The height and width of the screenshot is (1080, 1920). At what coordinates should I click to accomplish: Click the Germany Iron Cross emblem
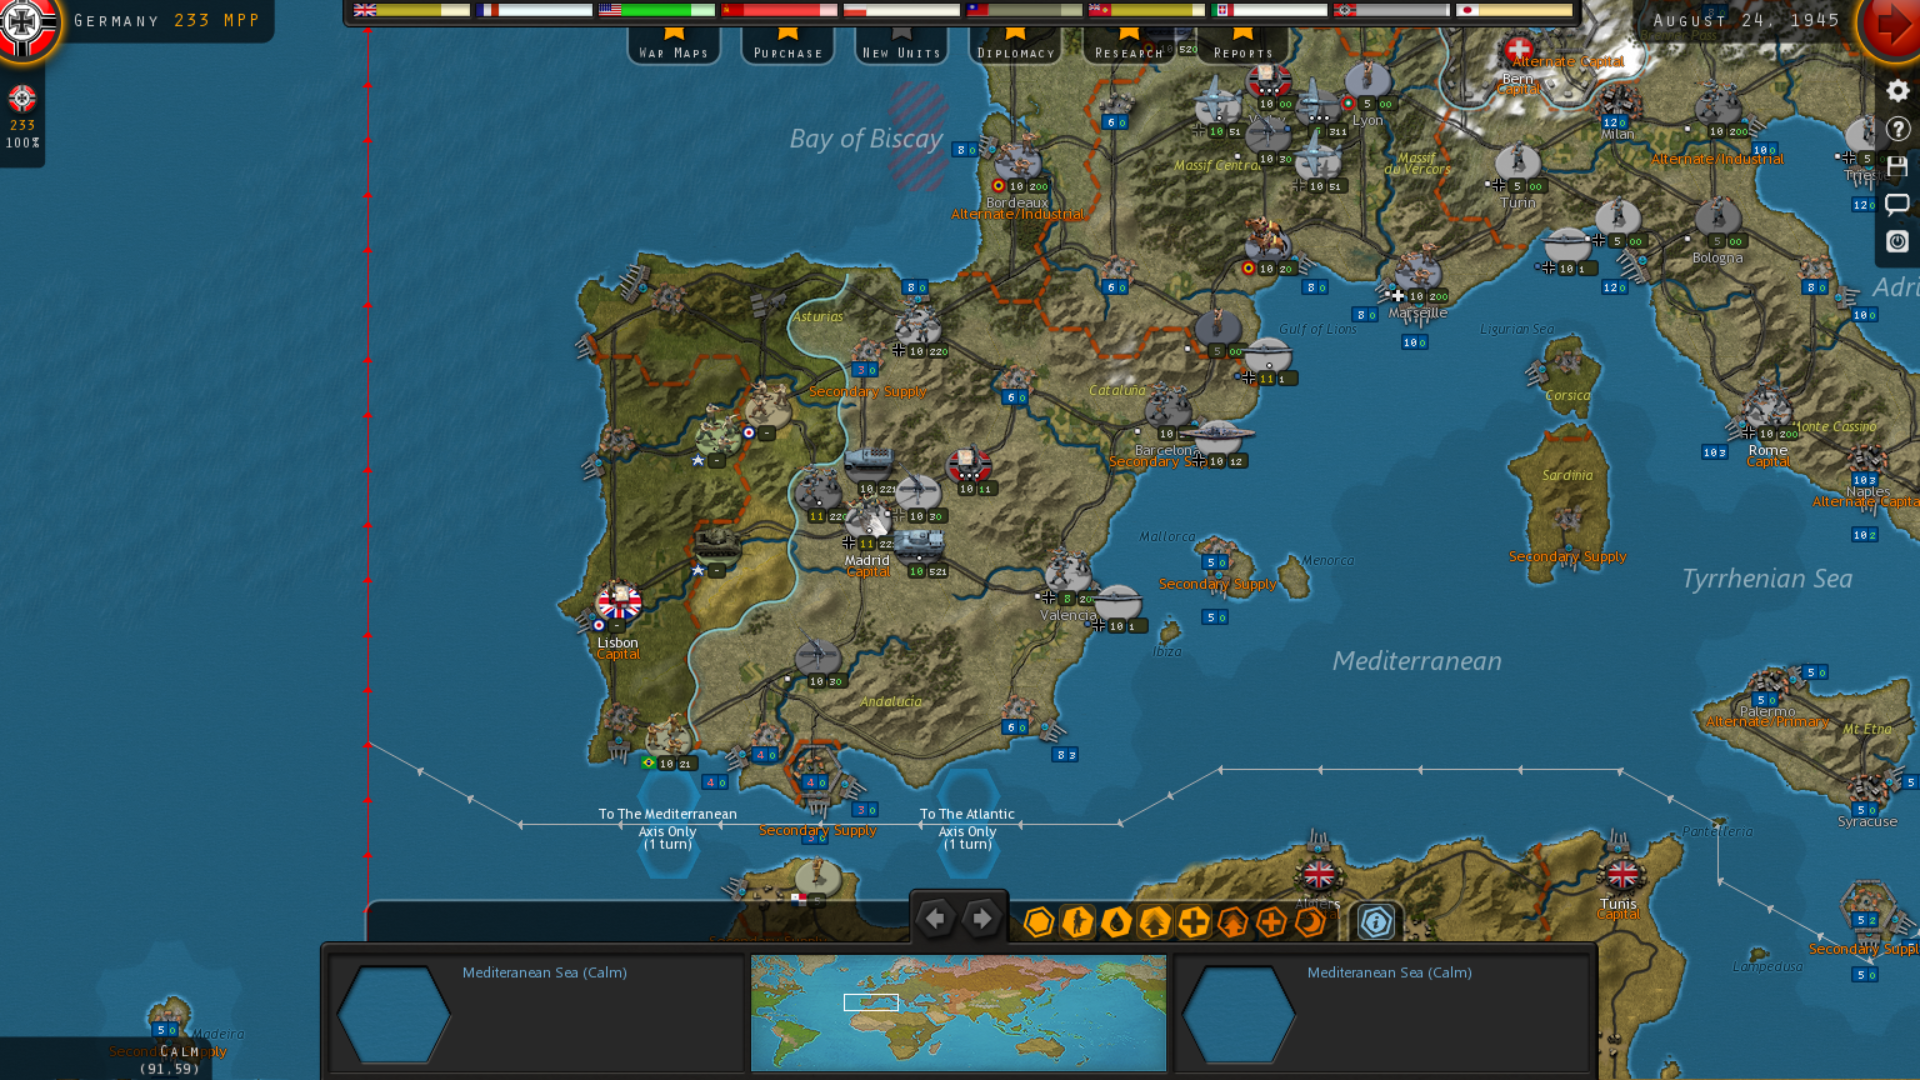(x=24, y=24)
